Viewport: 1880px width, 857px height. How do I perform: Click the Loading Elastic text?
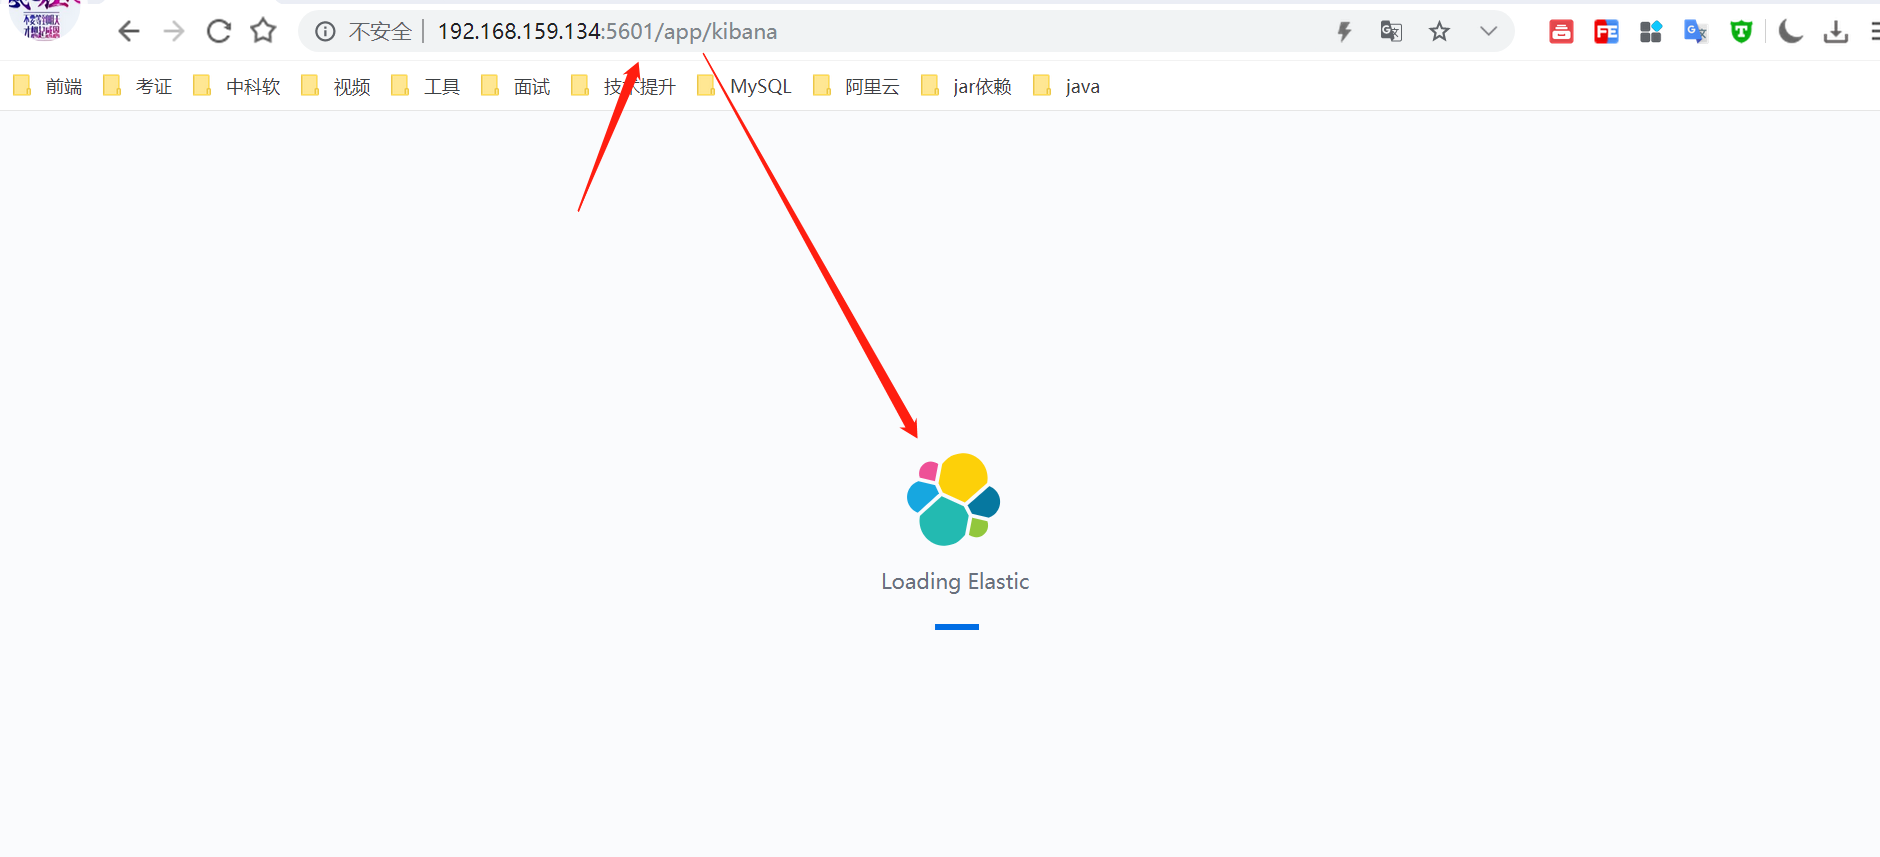coord(955,581)
